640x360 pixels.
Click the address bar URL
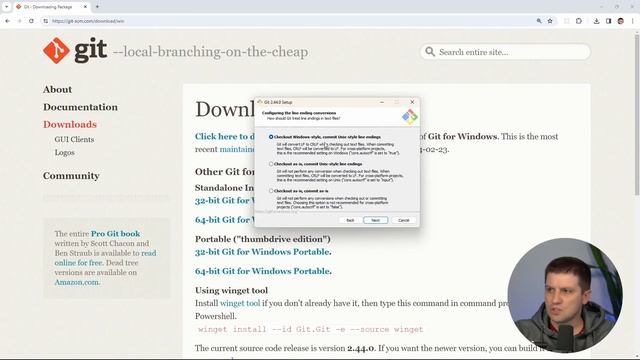88,21
